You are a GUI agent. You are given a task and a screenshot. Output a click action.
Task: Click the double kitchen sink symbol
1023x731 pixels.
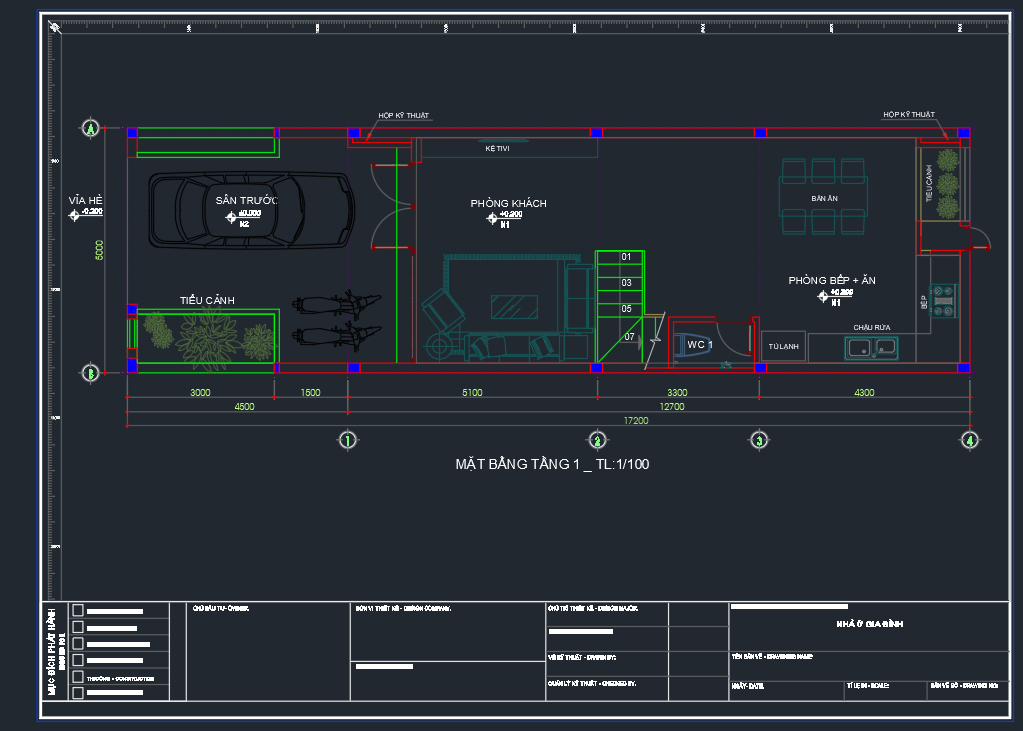(x=871, y=348)
